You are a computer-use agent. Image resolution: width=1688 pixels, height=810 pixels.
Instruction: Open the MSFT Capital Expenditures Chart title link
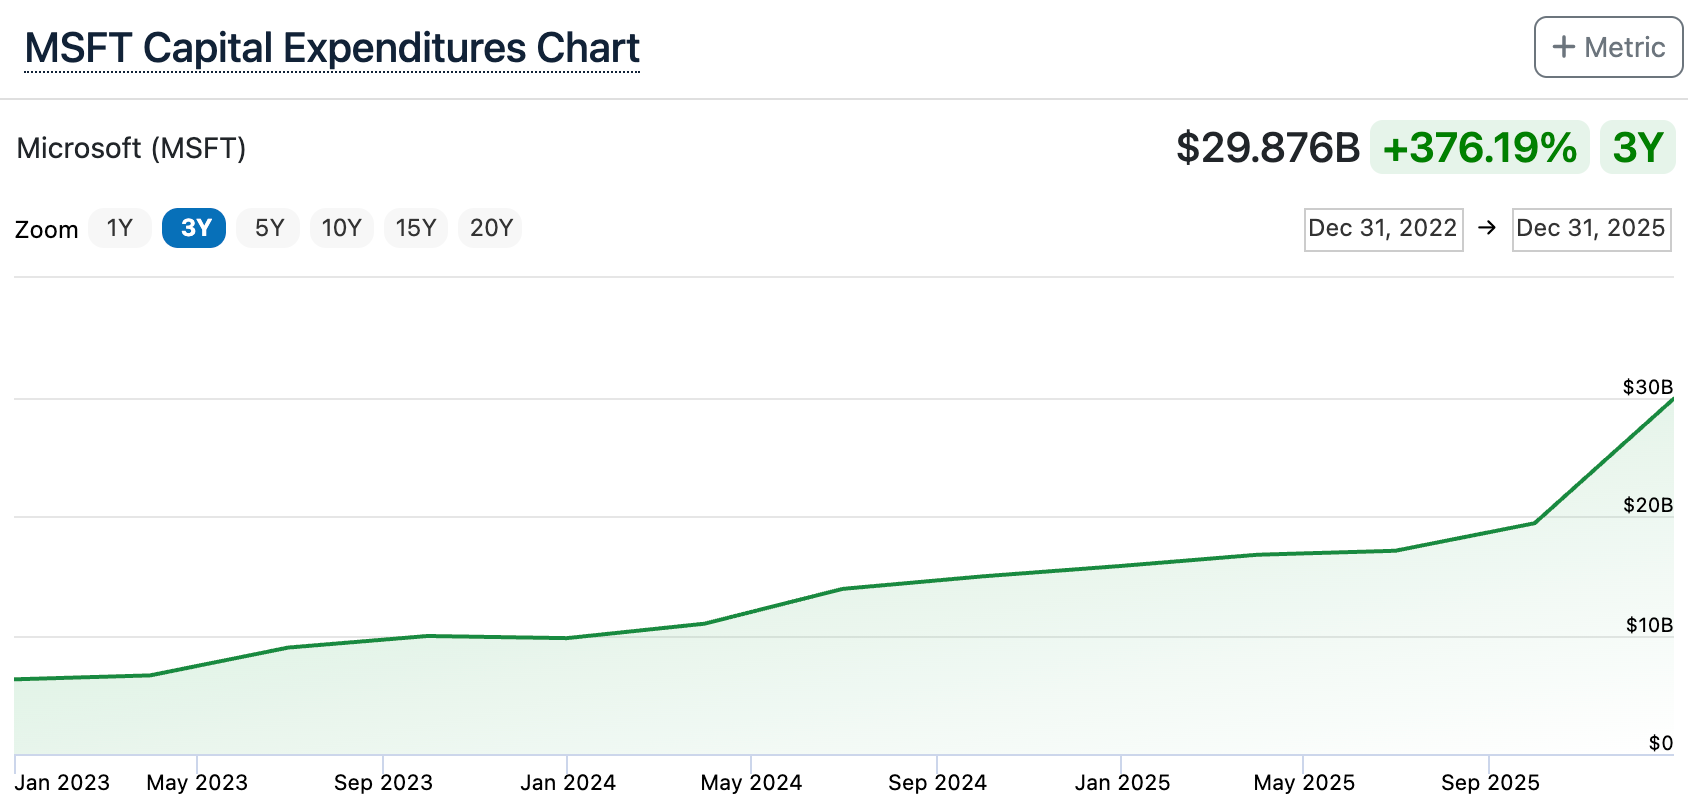click(x=332, y=48)
